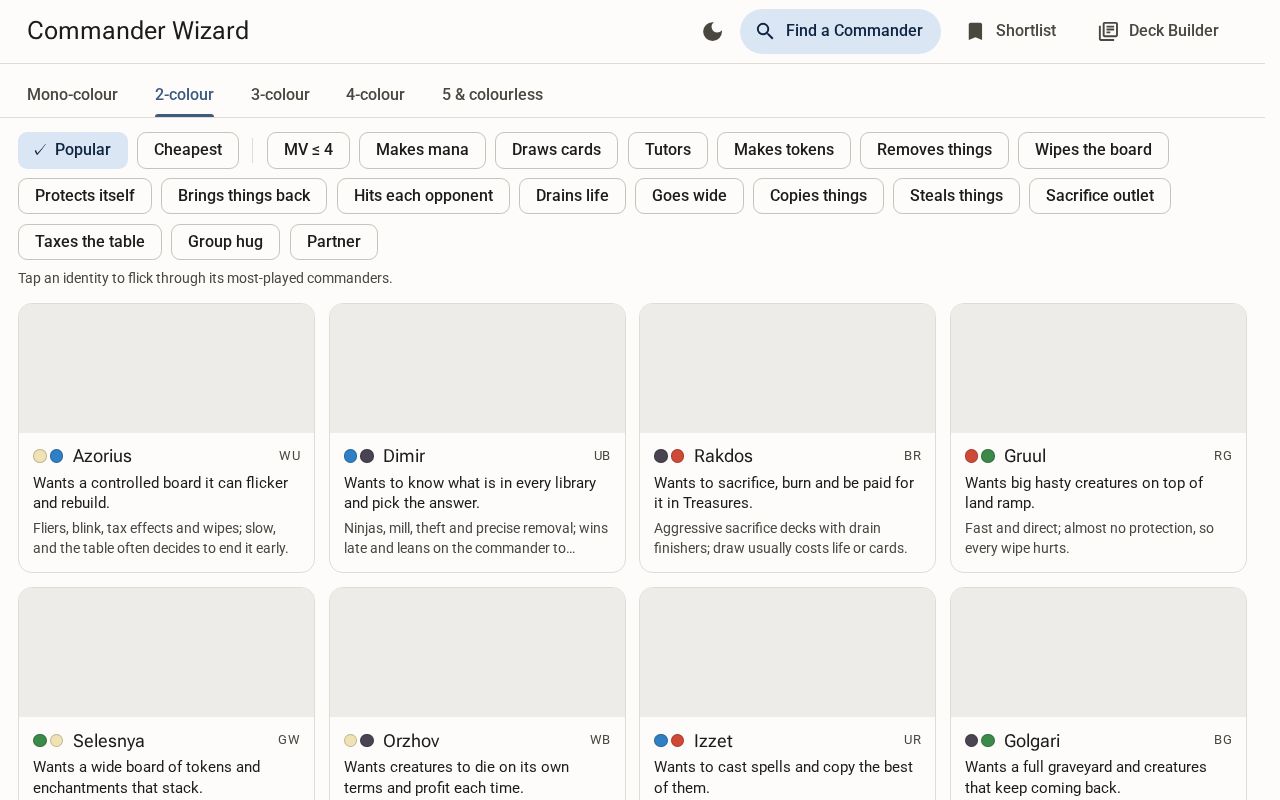The width and height of the screenshot is (1280, 800).
Task: Select the Group hug chip
Action: click(x=225, y=242)
